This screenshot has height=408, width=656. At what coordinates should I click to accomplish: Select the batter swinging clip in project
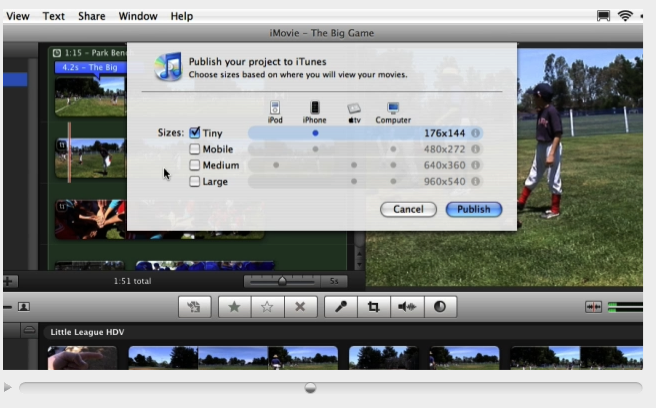(x=90, y=159)
